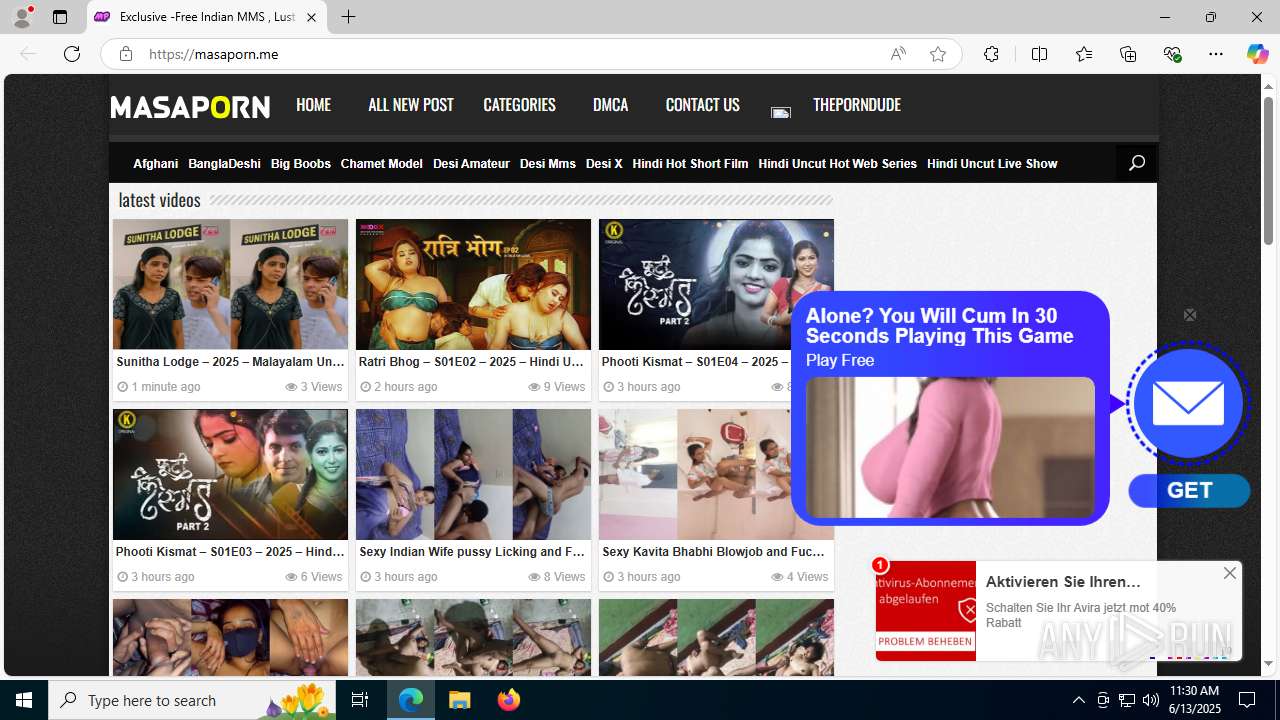This screenshot has width=1280, height=720.
Task: Open the Sunitha Lodge post title
Action: (x=230, y=362)
